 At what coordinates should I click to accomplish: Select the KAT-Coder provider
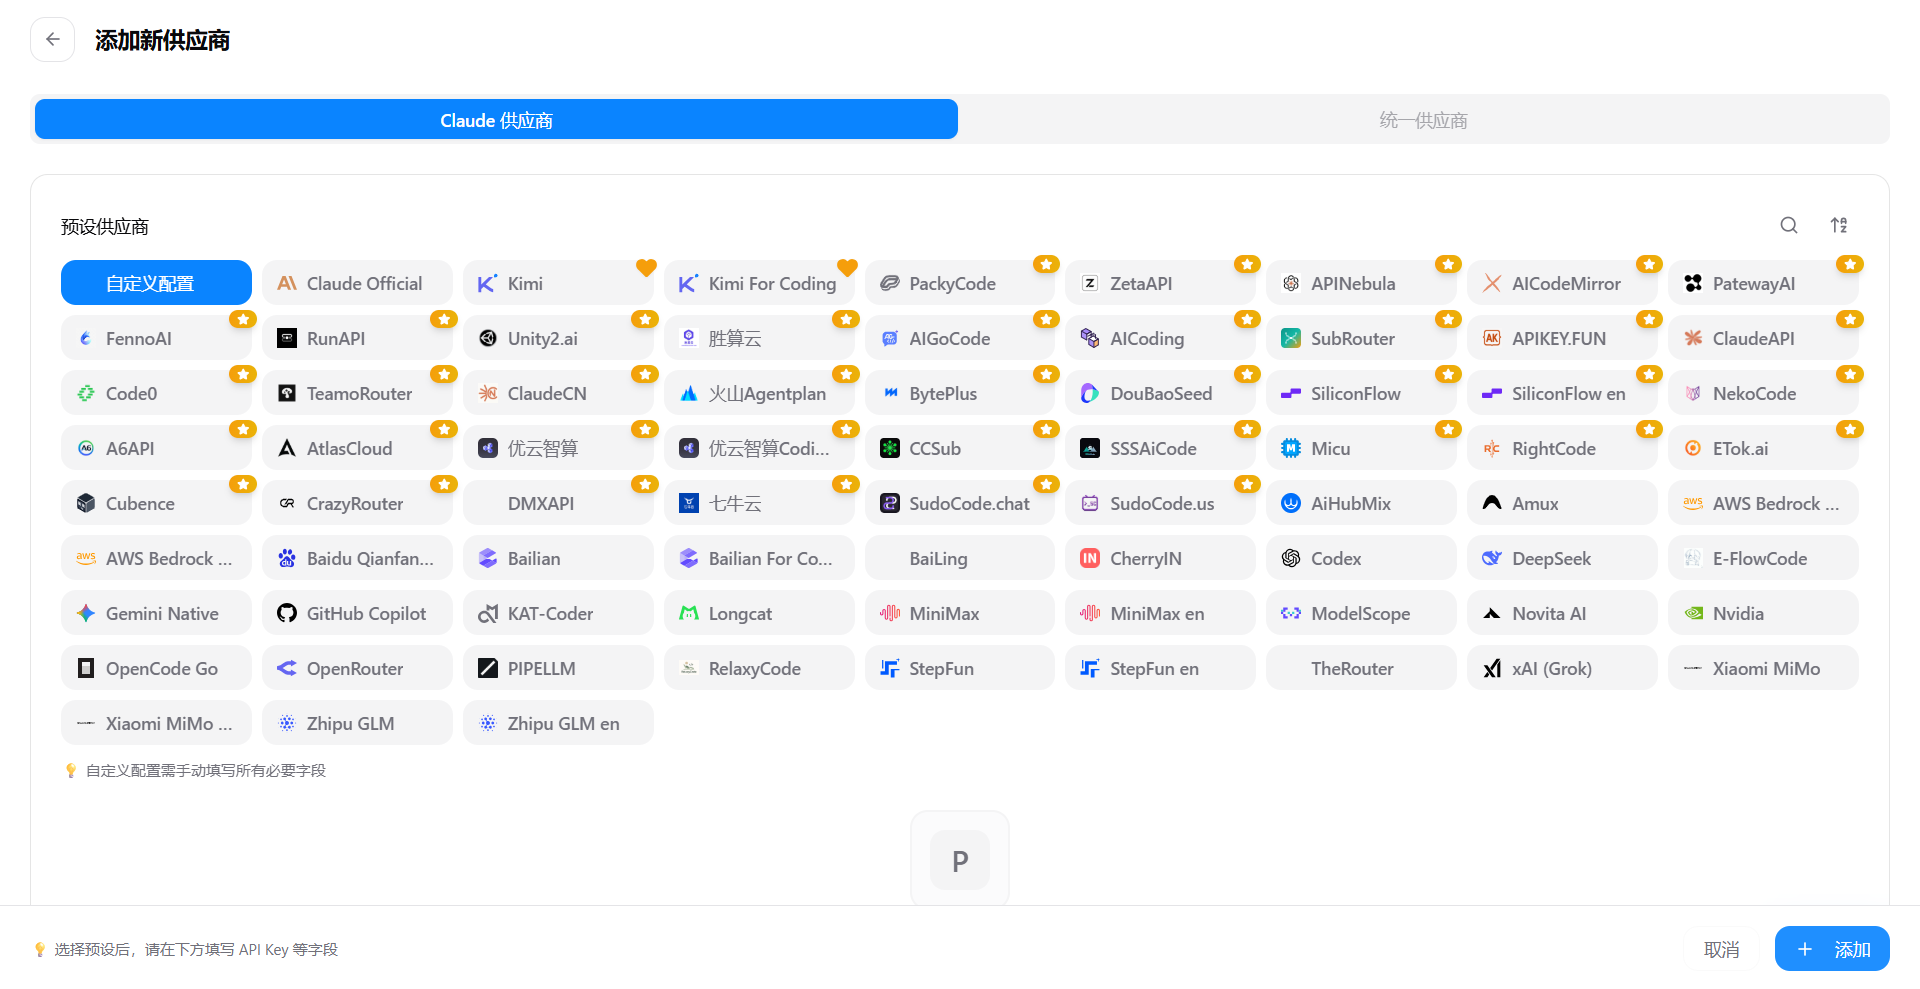558,613
